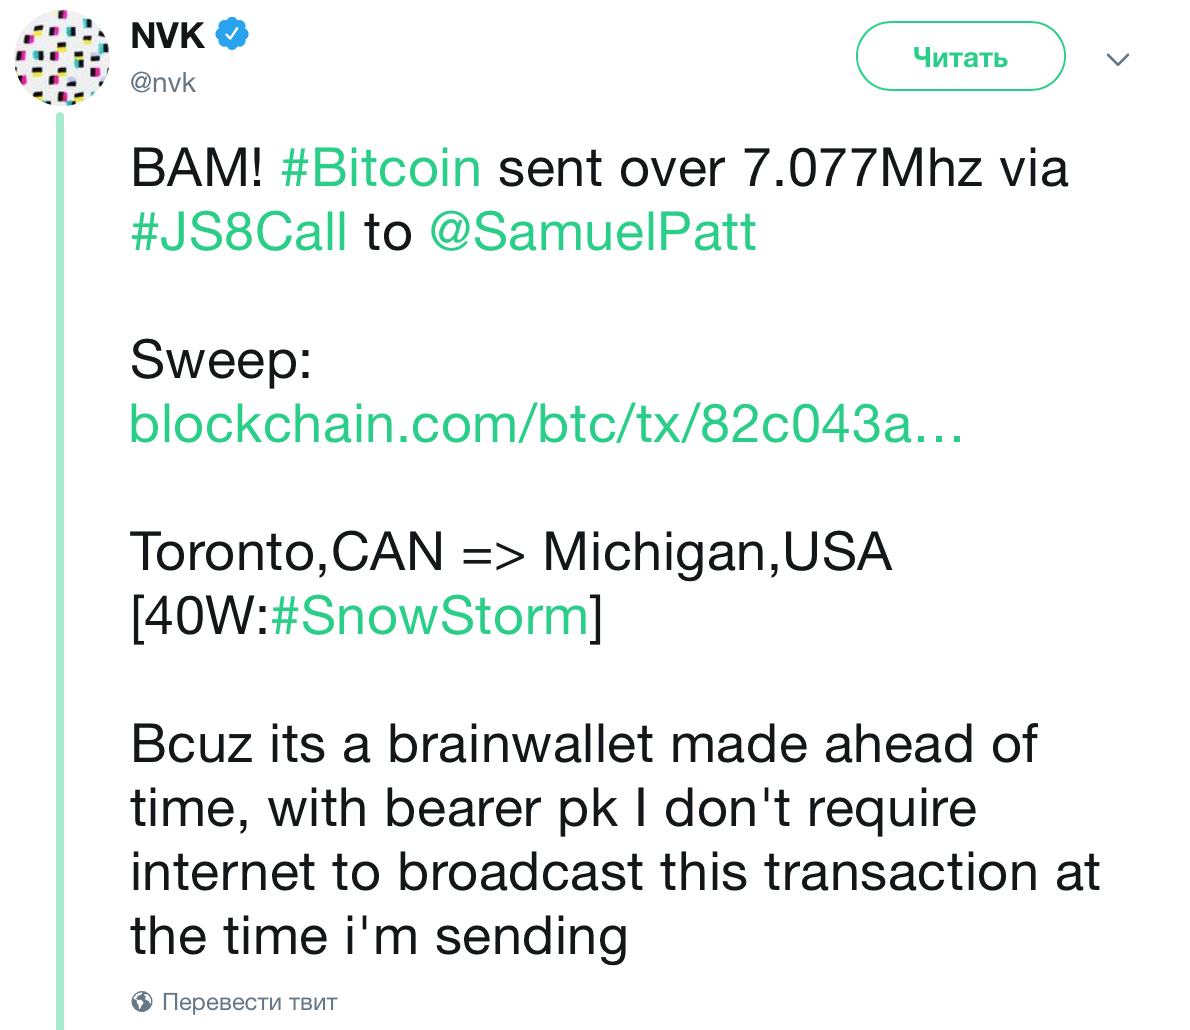Select the Перевести твит translate link
The height and width of the screenshot is (1030, 1190).
coord(250,1002)
